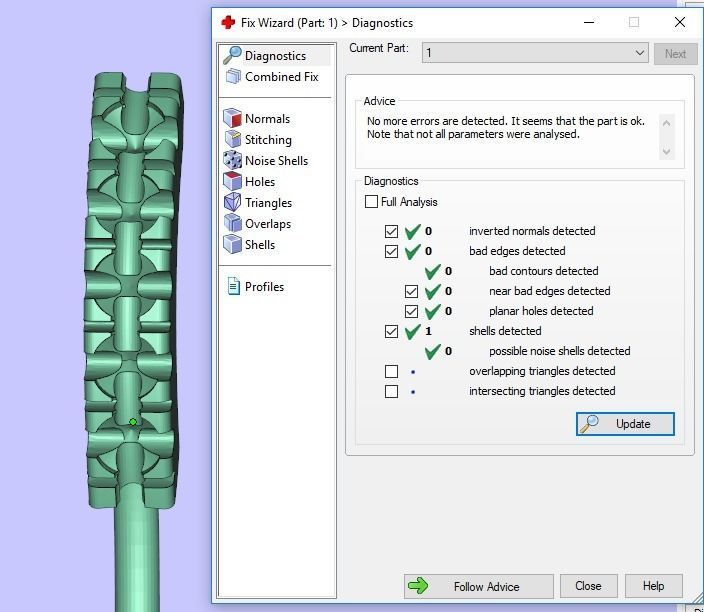The width and height of the screenshot is (704, 612).
Task: Click the Follow Advice button
Action: [x=479, y=586]
